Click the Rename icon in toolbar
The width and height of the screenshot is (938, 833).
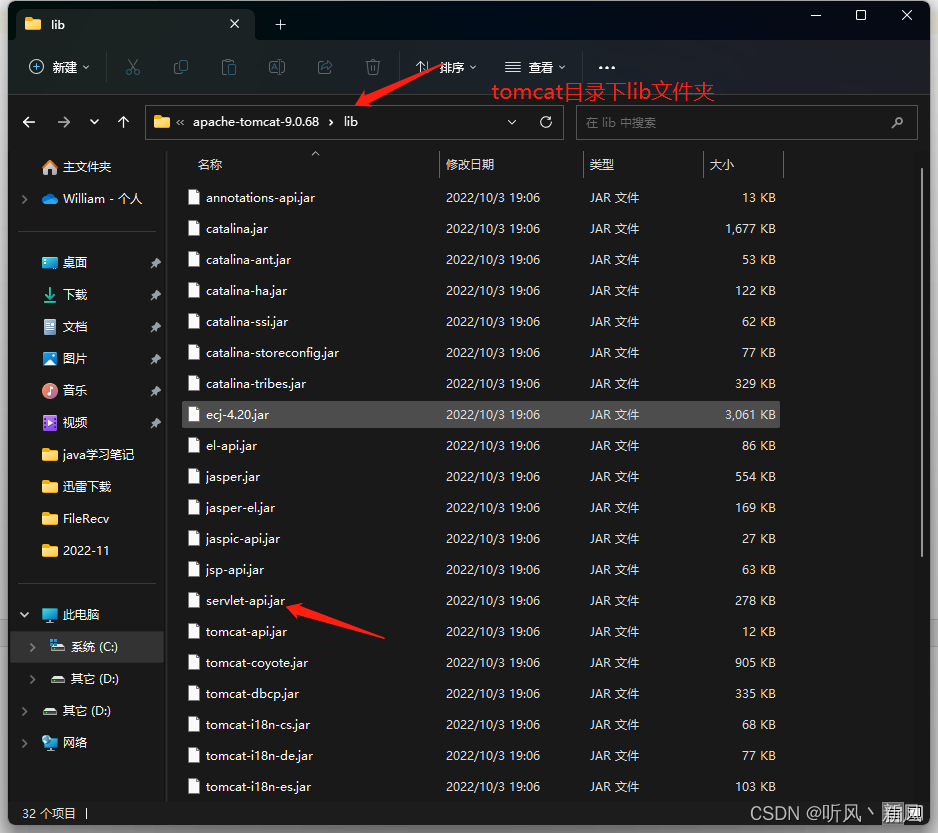(276, 67)
